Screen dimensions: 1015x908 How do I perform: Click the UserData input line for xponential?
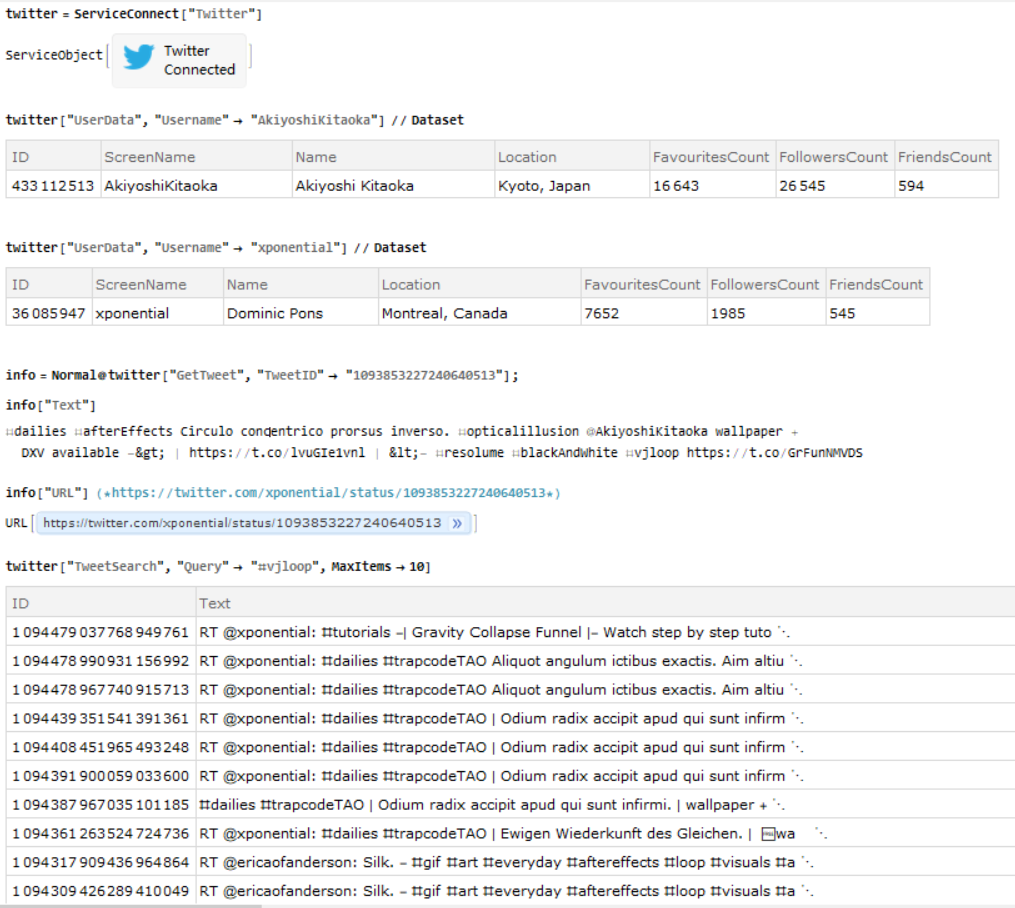tap(216, 247)
